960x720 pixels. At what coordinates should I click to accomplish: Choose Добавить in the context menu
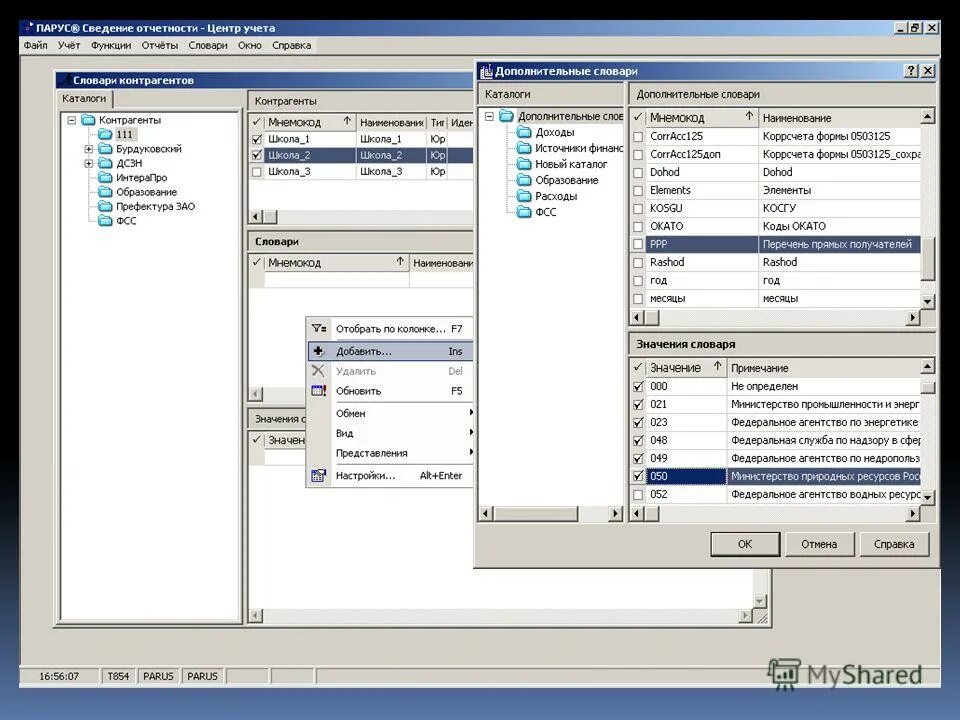[390, 351]
